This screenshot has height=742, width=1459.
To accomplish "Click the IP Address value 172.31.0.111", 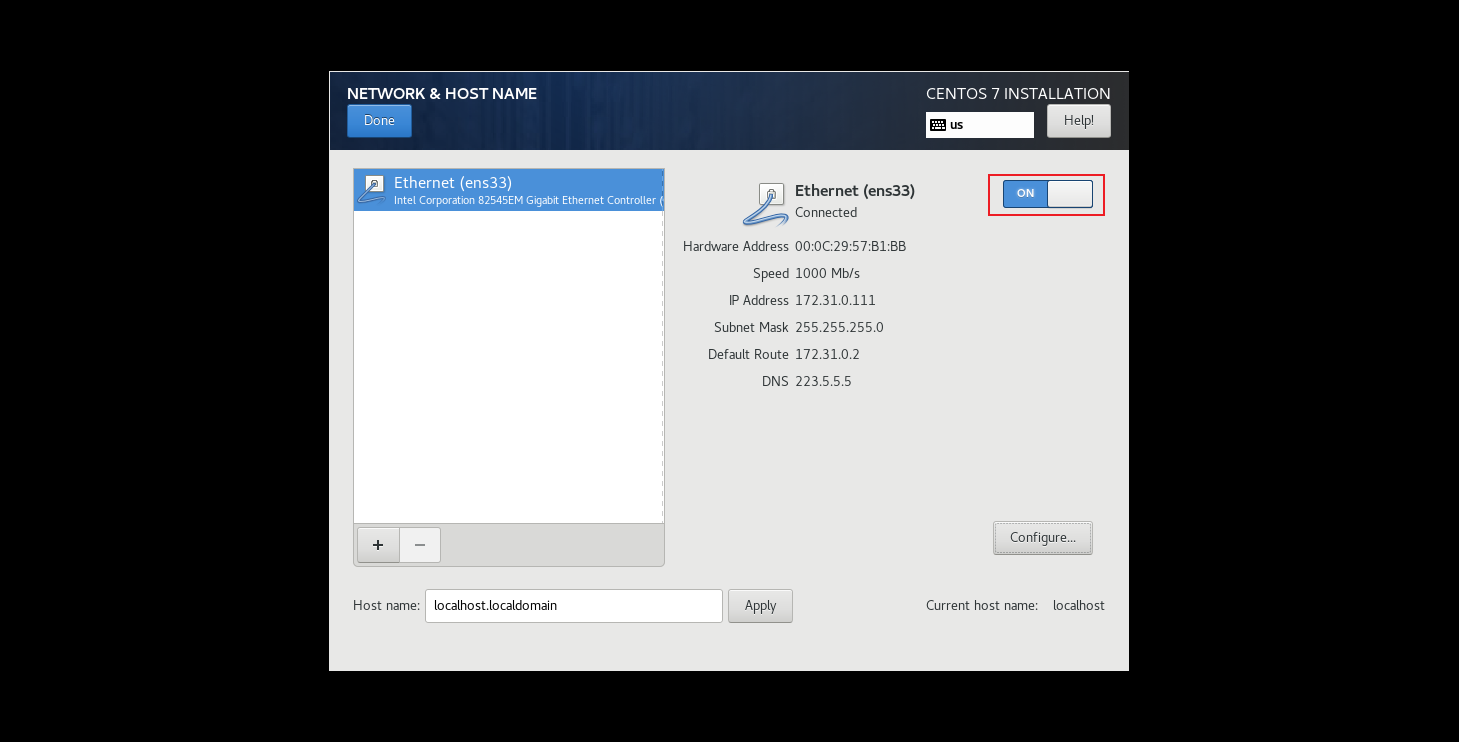I will 835,300.
